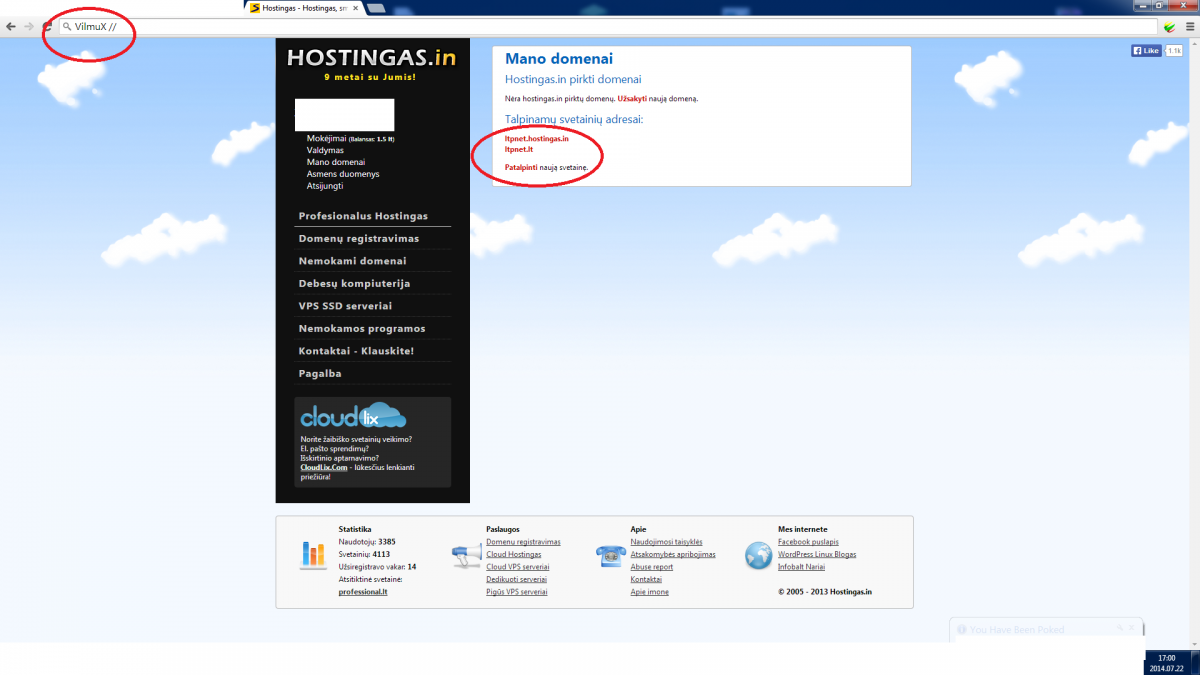Open footer Cloud Hostingas link
The width and height of the screenshot is (1200, 675).
513,554
